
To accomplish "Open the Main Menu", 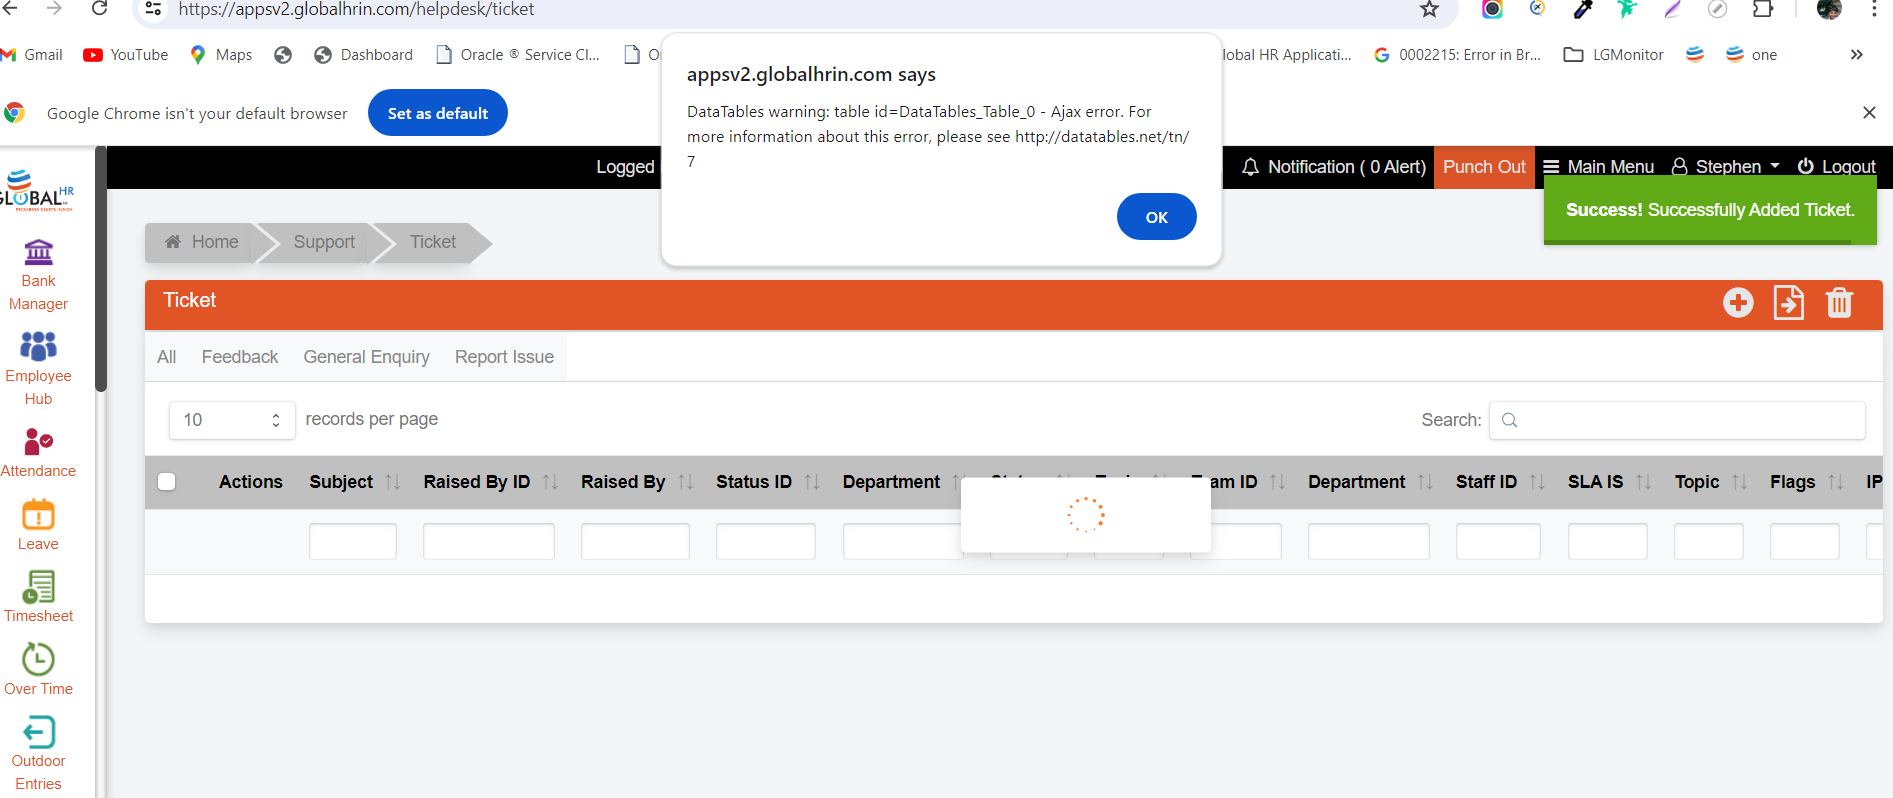I will 1598,167.
